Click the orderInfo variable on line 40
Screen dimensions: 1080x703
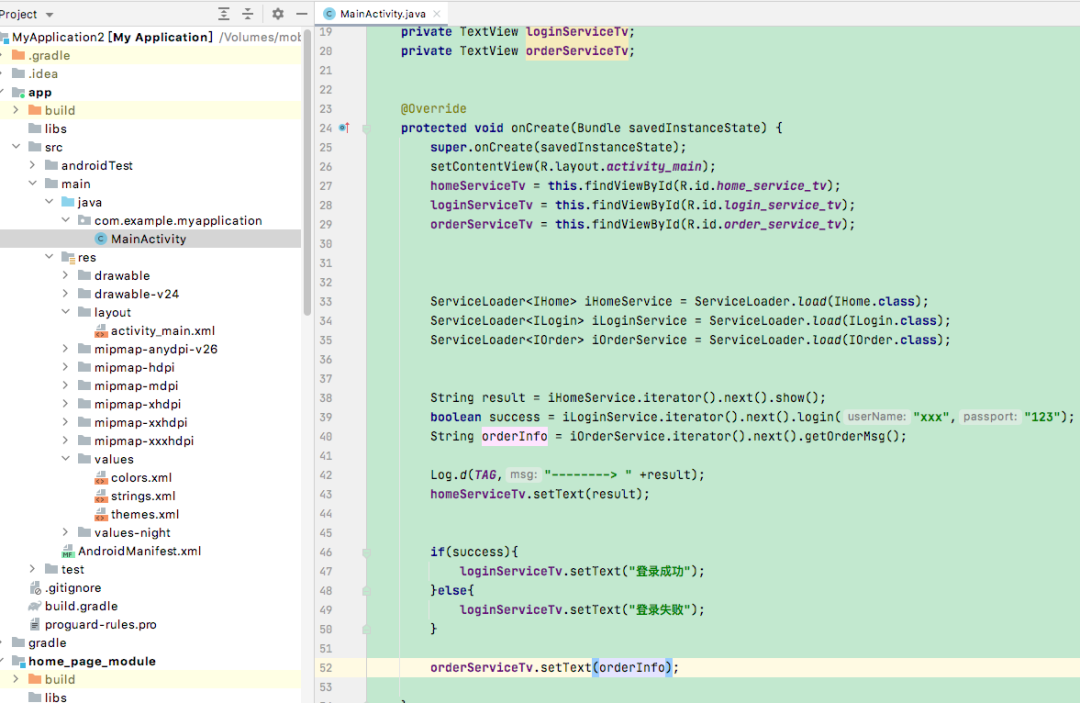click(515, 436)
